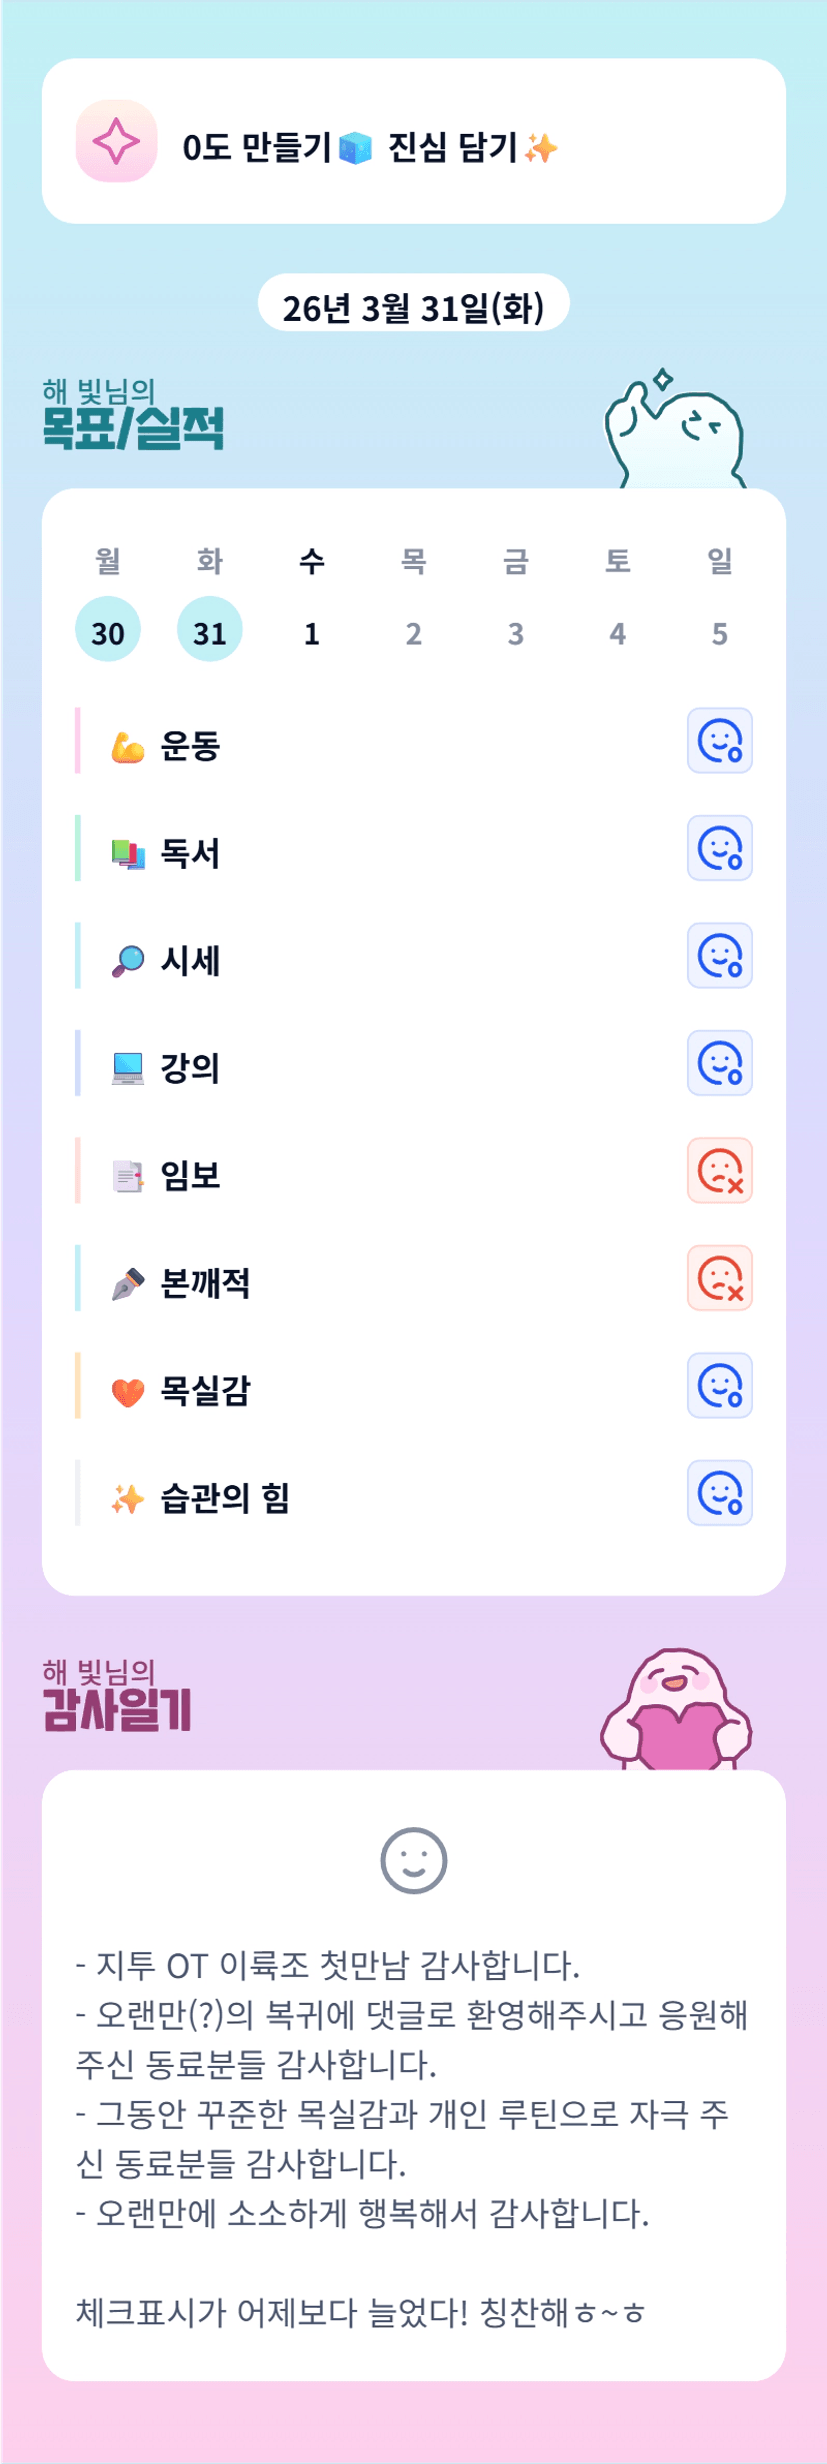Toggle the 운동 goal status face
Image resolution: width=827 pixels, height=2464 pixels.
[x=719, y=741]
